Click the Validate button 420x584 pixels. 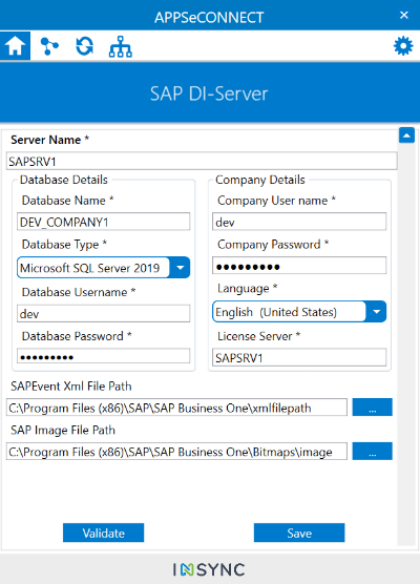point(104,533)
